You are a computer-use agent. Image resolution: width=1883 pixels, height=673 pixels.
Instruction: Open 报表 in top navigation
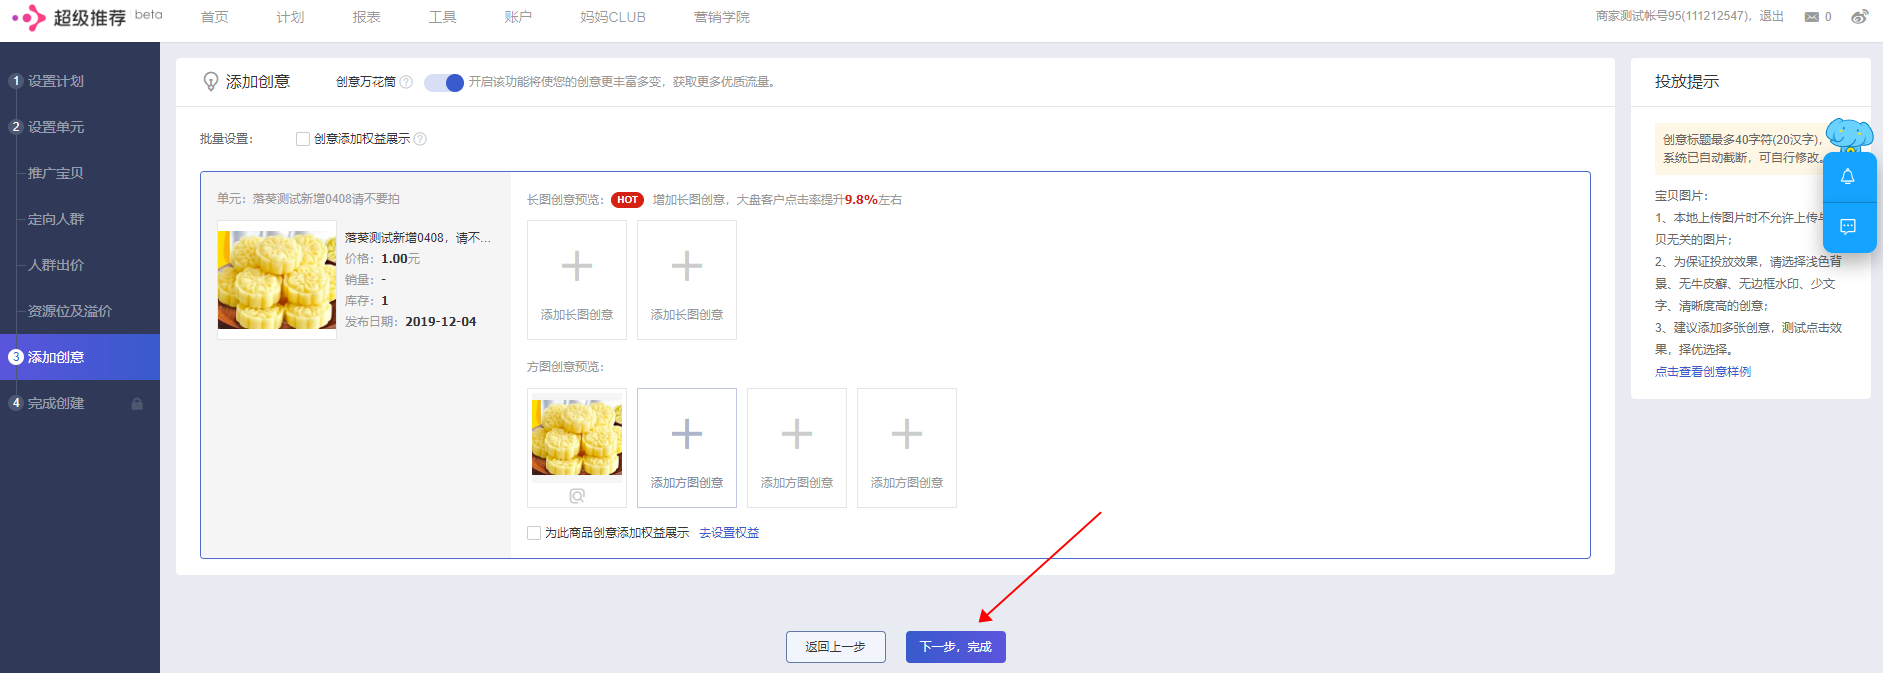[366, 17]
